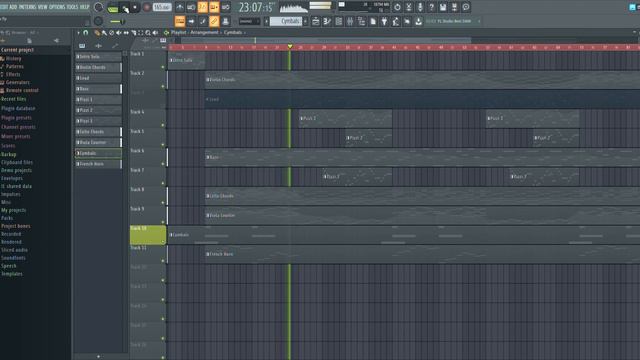The height and width of the screenshot is (360, 640).
Task: Click the speech bubble news icon
Action: tap(466, 7)
